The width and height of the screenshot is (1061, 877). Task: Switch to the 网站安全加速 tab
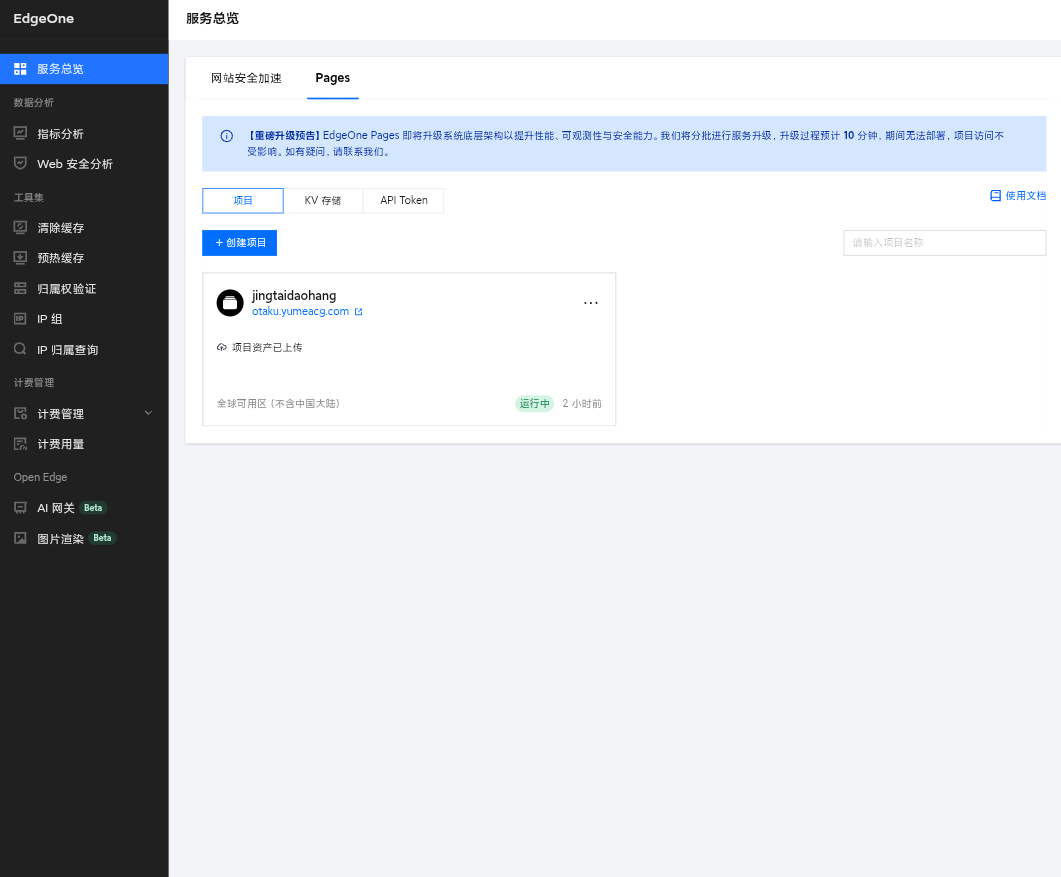(246, 78)
